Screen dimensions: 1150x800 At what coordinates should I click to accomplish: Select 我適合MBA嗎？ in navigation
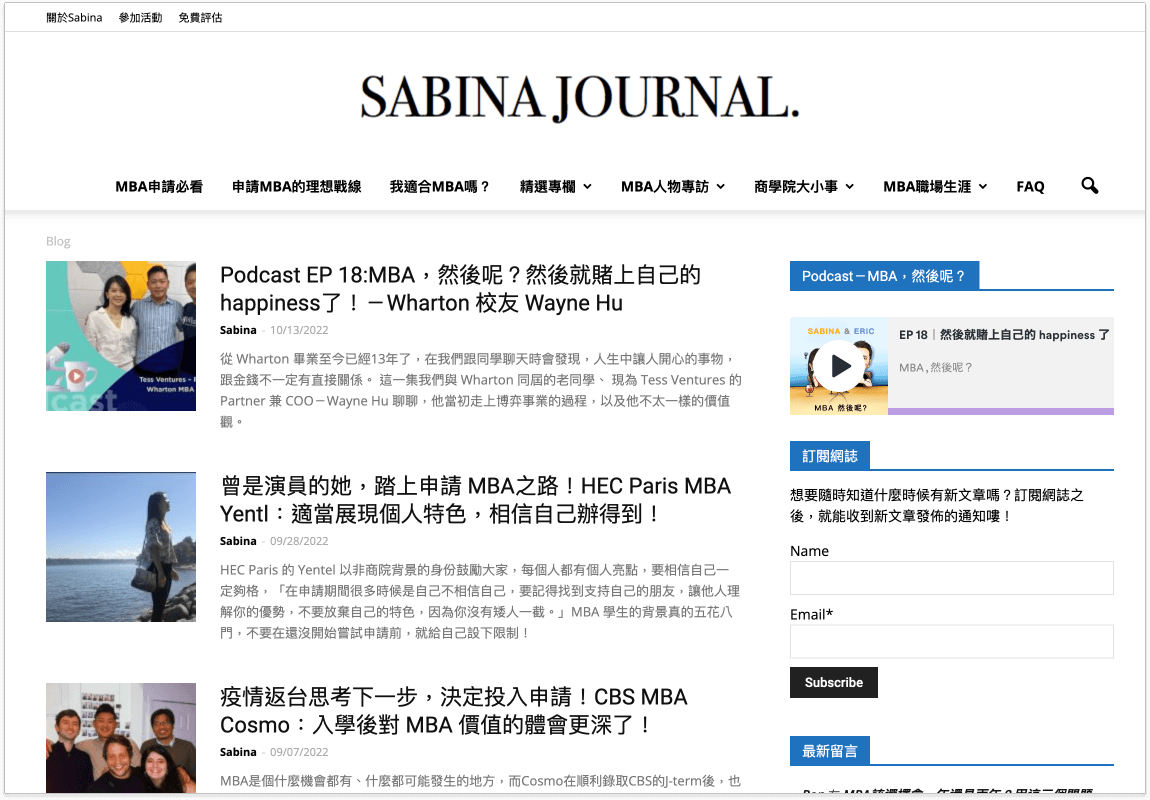pos(440,186)
